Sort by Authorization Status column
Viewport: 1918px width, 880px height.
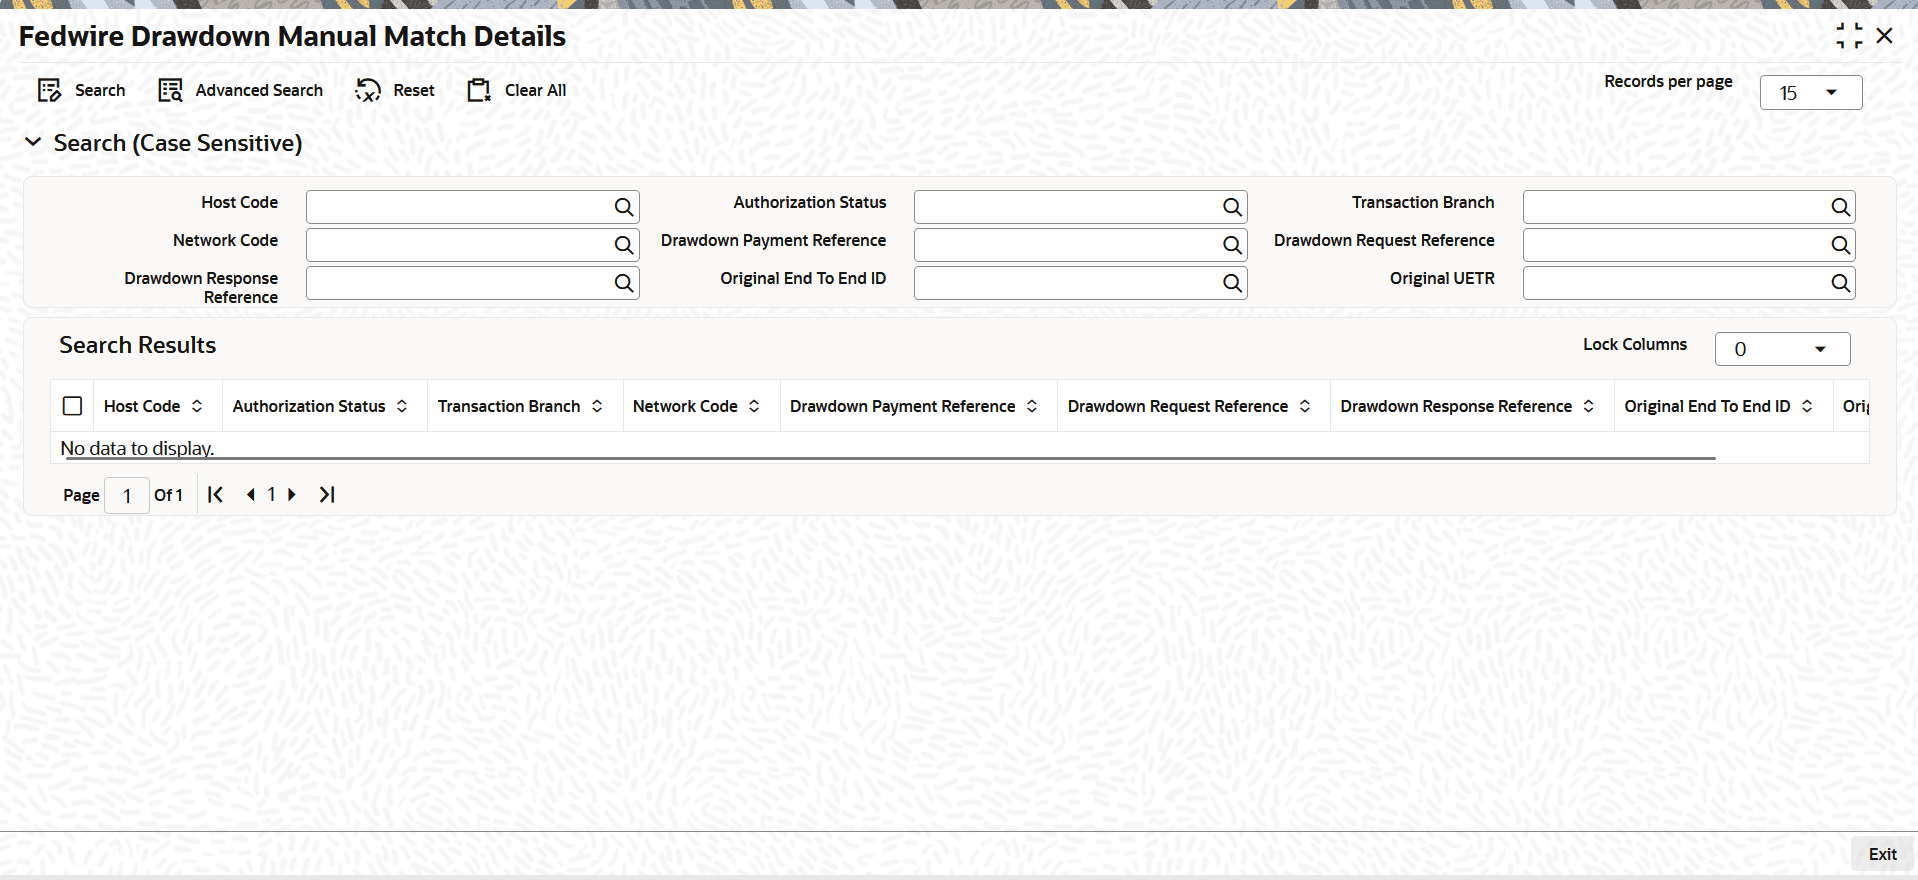[402, 406]
